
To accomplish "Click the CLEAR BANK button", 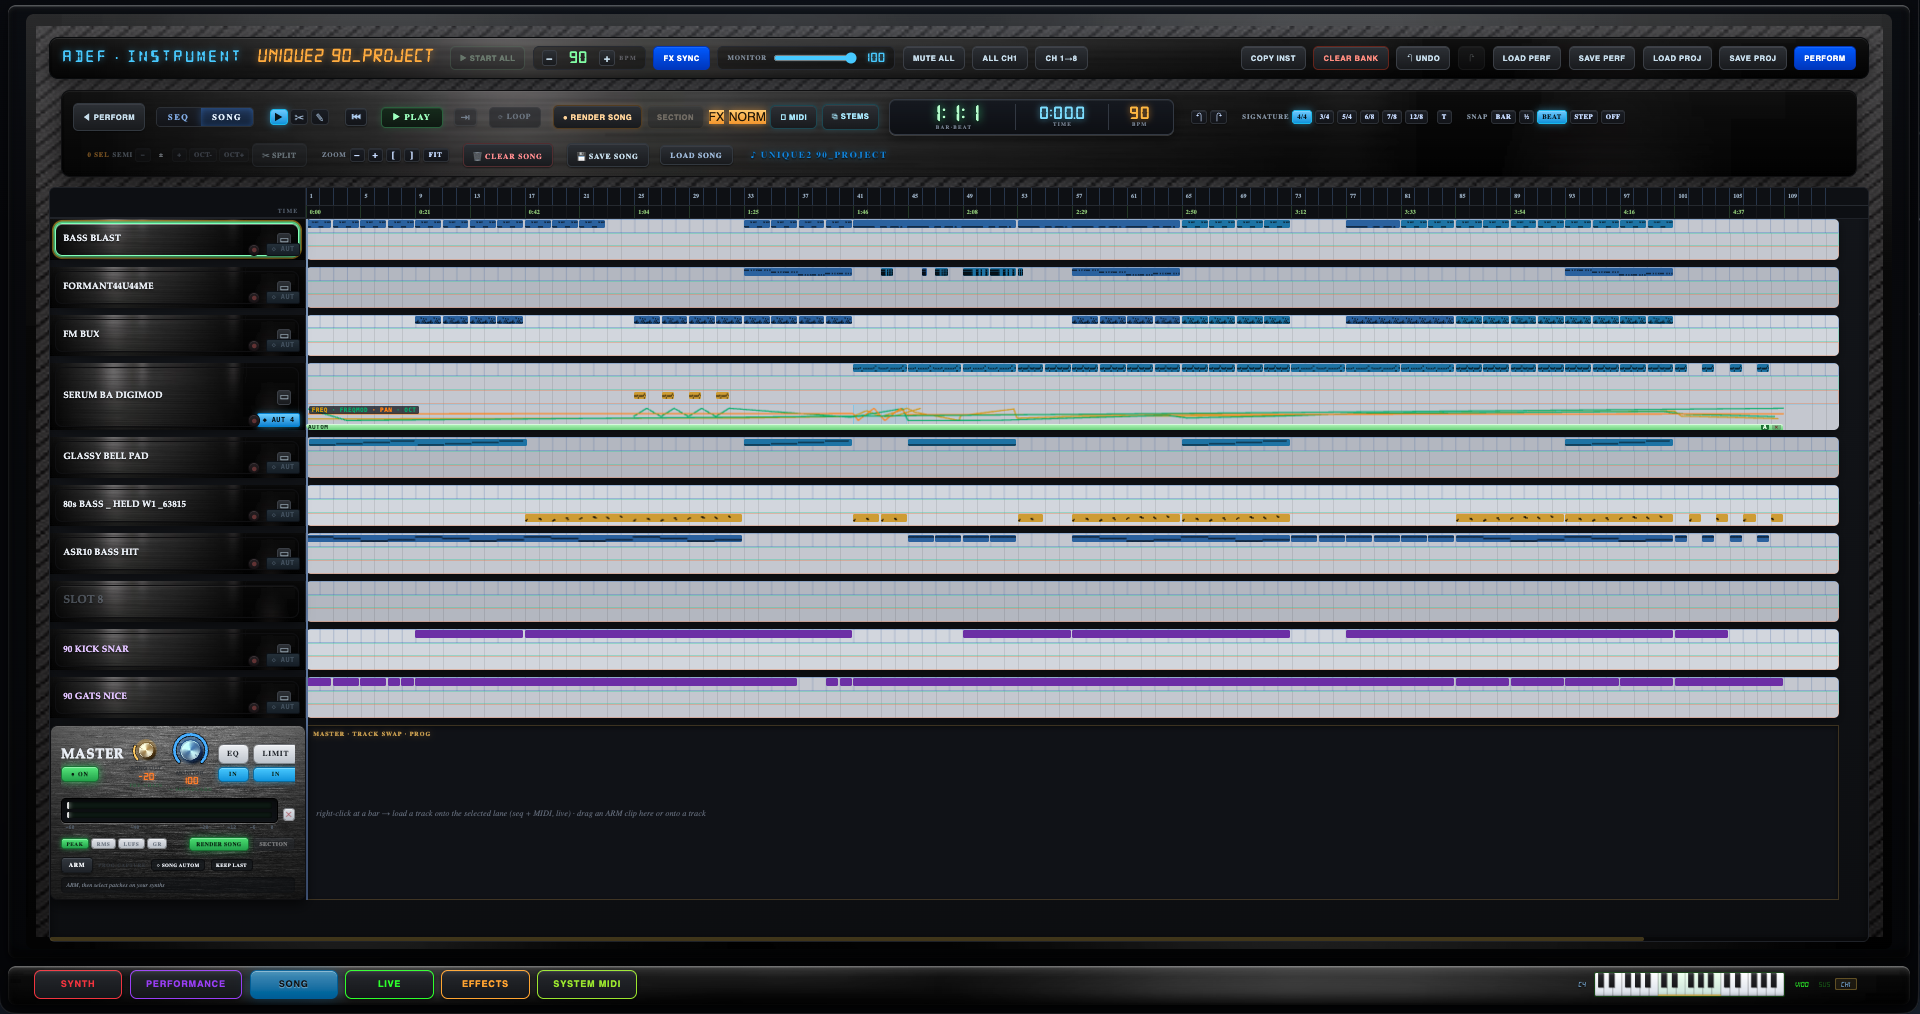I will pyautogui.click(x=1350, y=58).
